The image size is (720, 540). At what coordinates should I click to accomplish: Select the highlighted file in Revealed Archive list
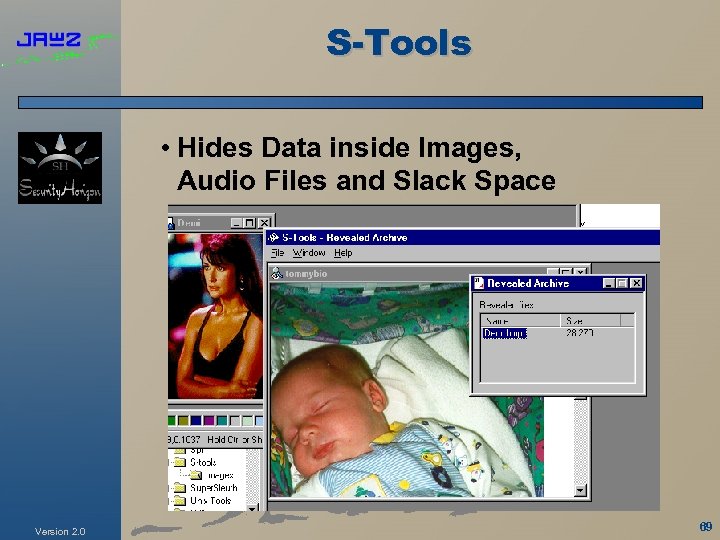tap(505, 333)
